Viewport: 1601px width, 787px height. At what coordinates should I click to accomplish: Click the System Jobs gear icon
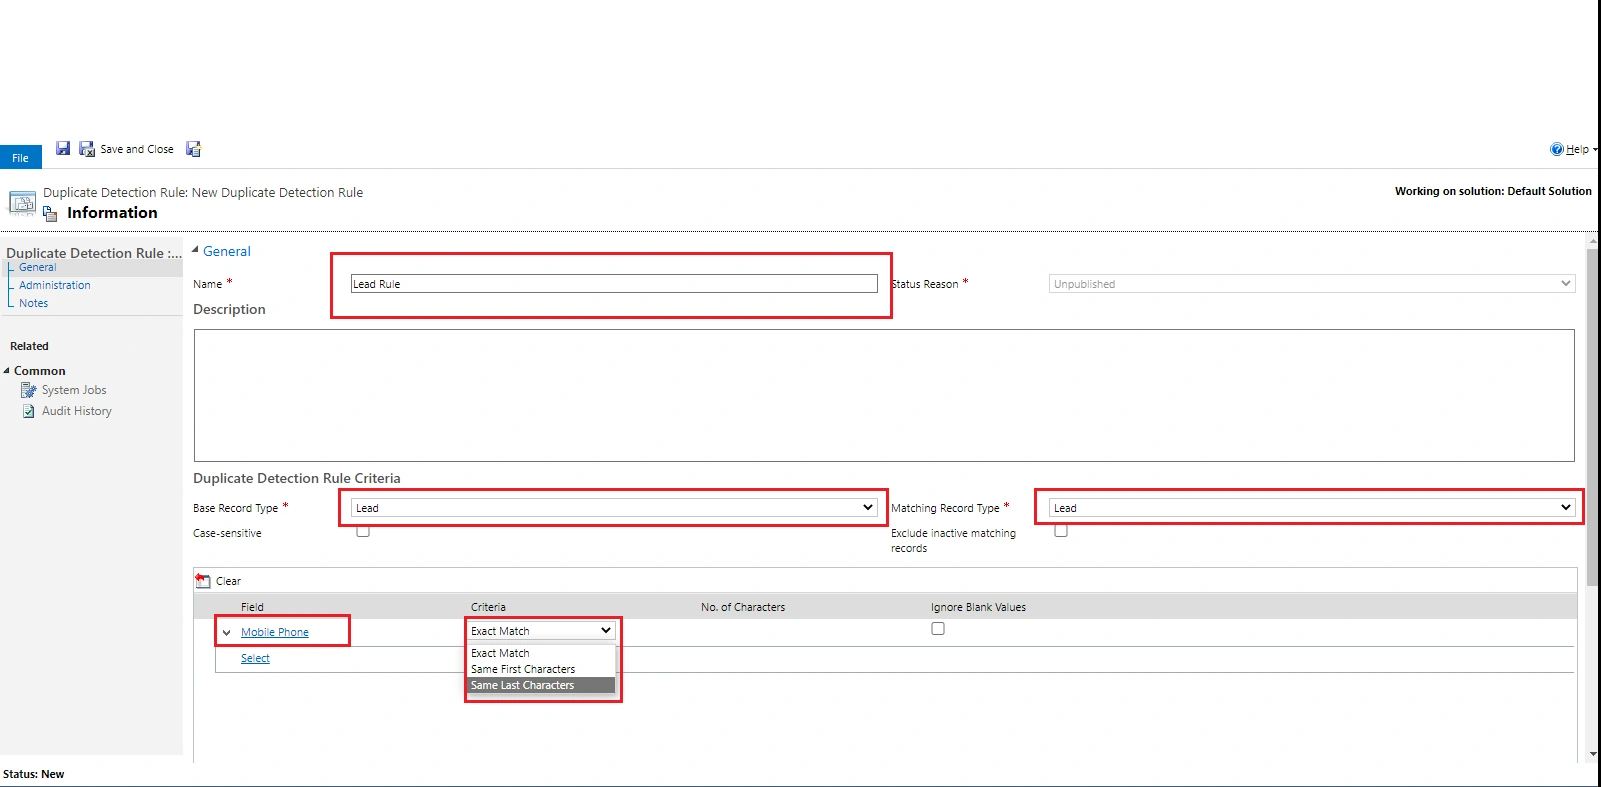tap(28, 390)
